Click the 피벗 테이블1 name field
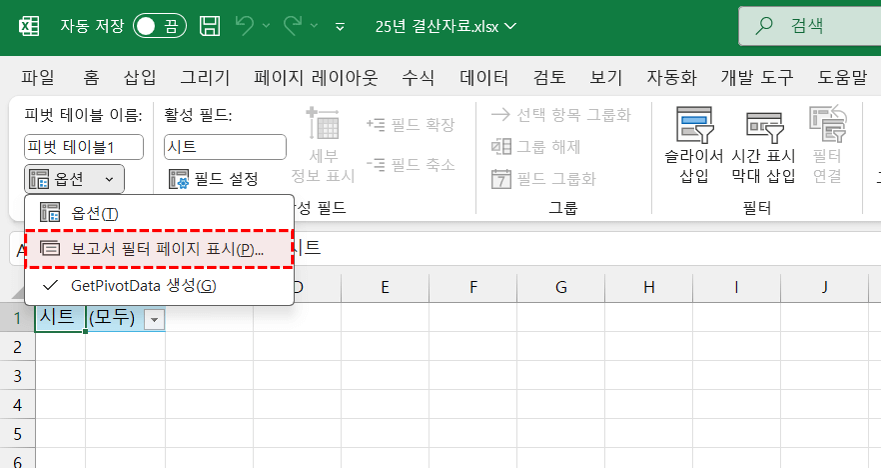 coord(84,147)
